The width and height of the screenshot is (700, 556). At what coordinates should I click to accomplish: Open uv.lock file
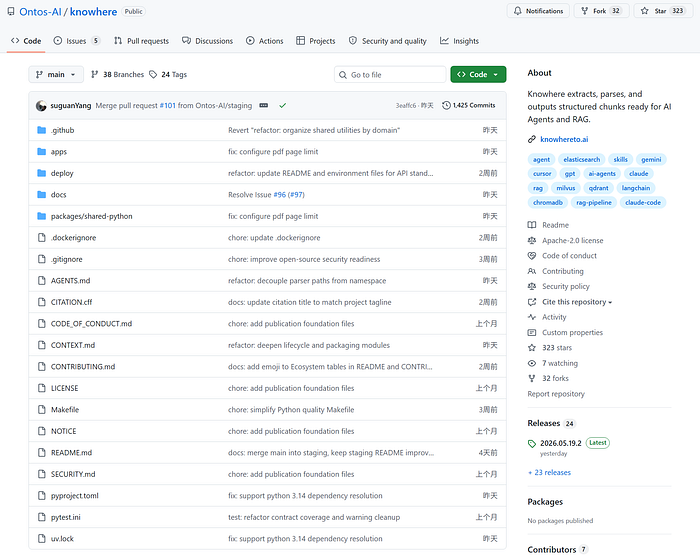[62, 539]
